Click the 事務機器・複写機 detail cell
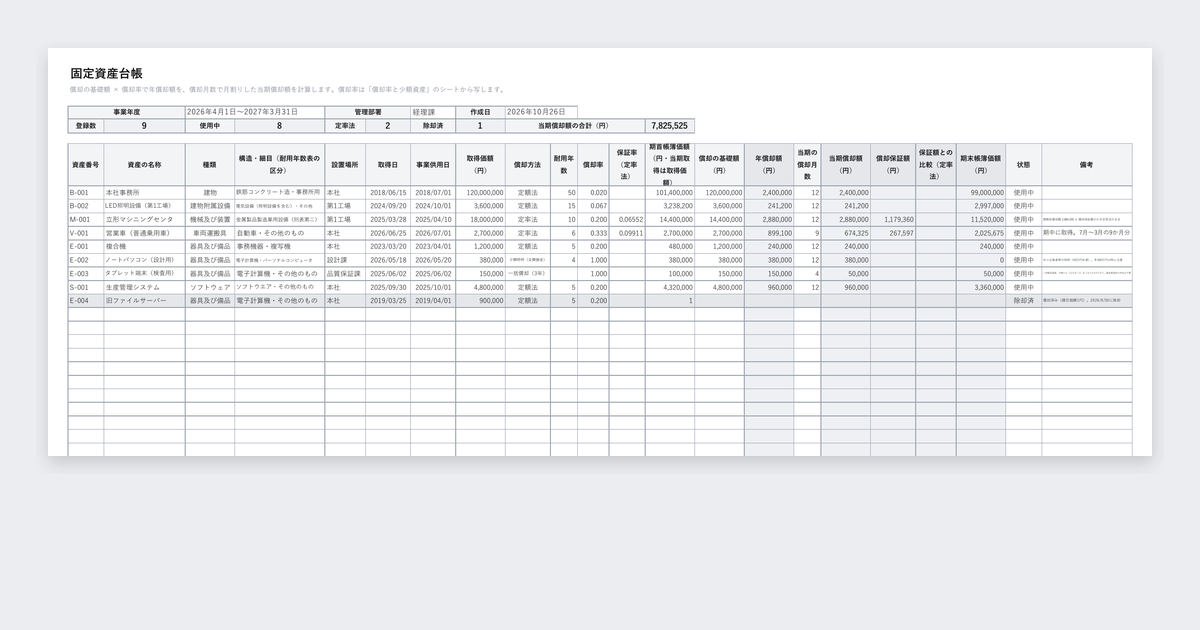Image resolution: width=1200 pixels, height=630 pixels. (280, 246)
